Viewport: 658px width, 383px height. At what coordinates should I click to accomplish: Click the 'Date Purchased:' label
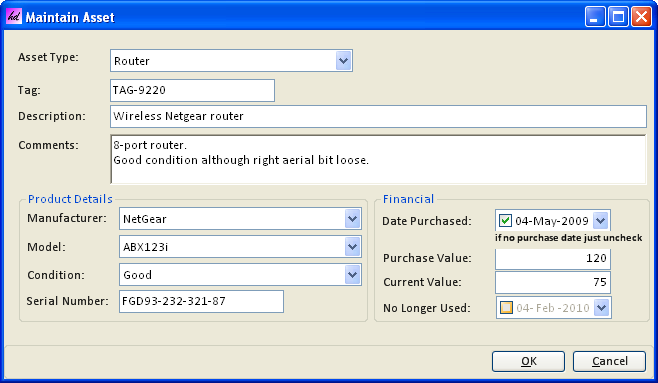(427, 221)
